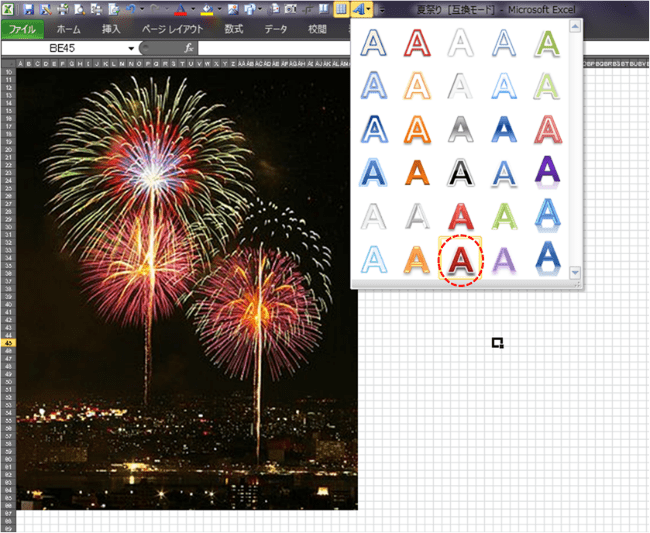Pick the orange gradient WordArt in the bottom row
The width and height of the screenshot is (650, 533).
(x=417, y=259)
